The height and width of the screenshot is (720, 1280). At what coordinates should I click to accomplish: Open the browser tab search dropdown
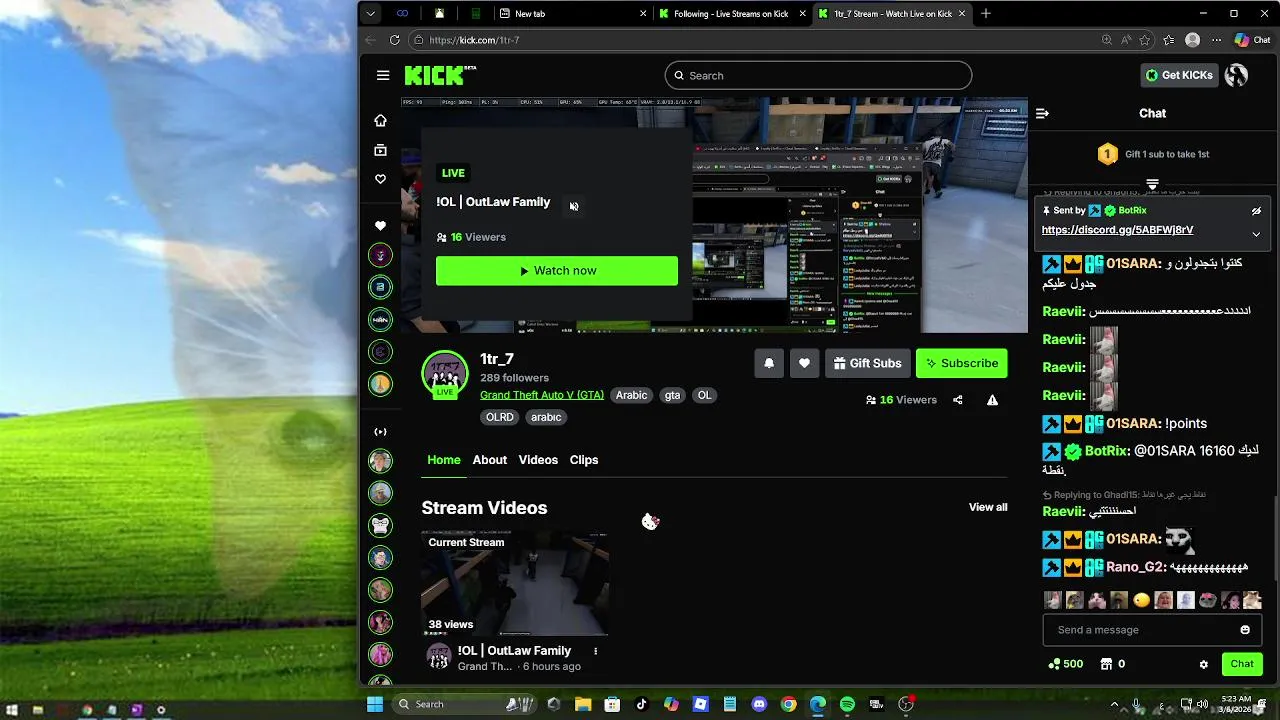click(x=371, y=14)
